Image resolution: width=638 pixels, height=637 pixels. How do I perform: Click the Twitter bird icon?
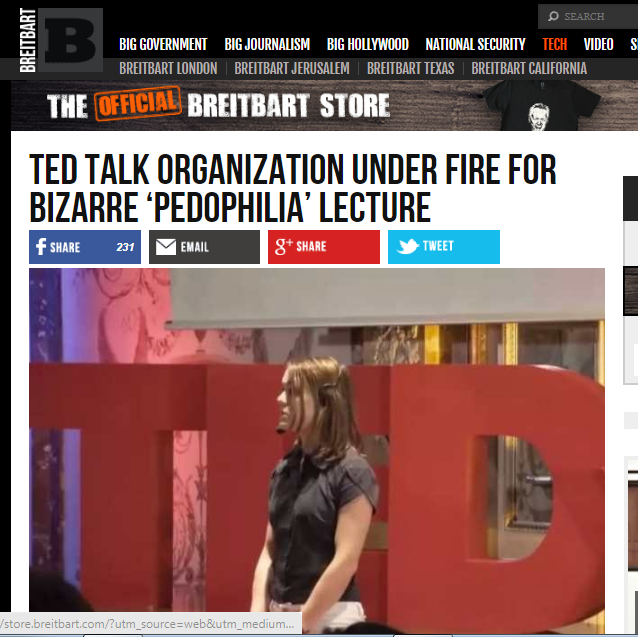coord(407,247)
